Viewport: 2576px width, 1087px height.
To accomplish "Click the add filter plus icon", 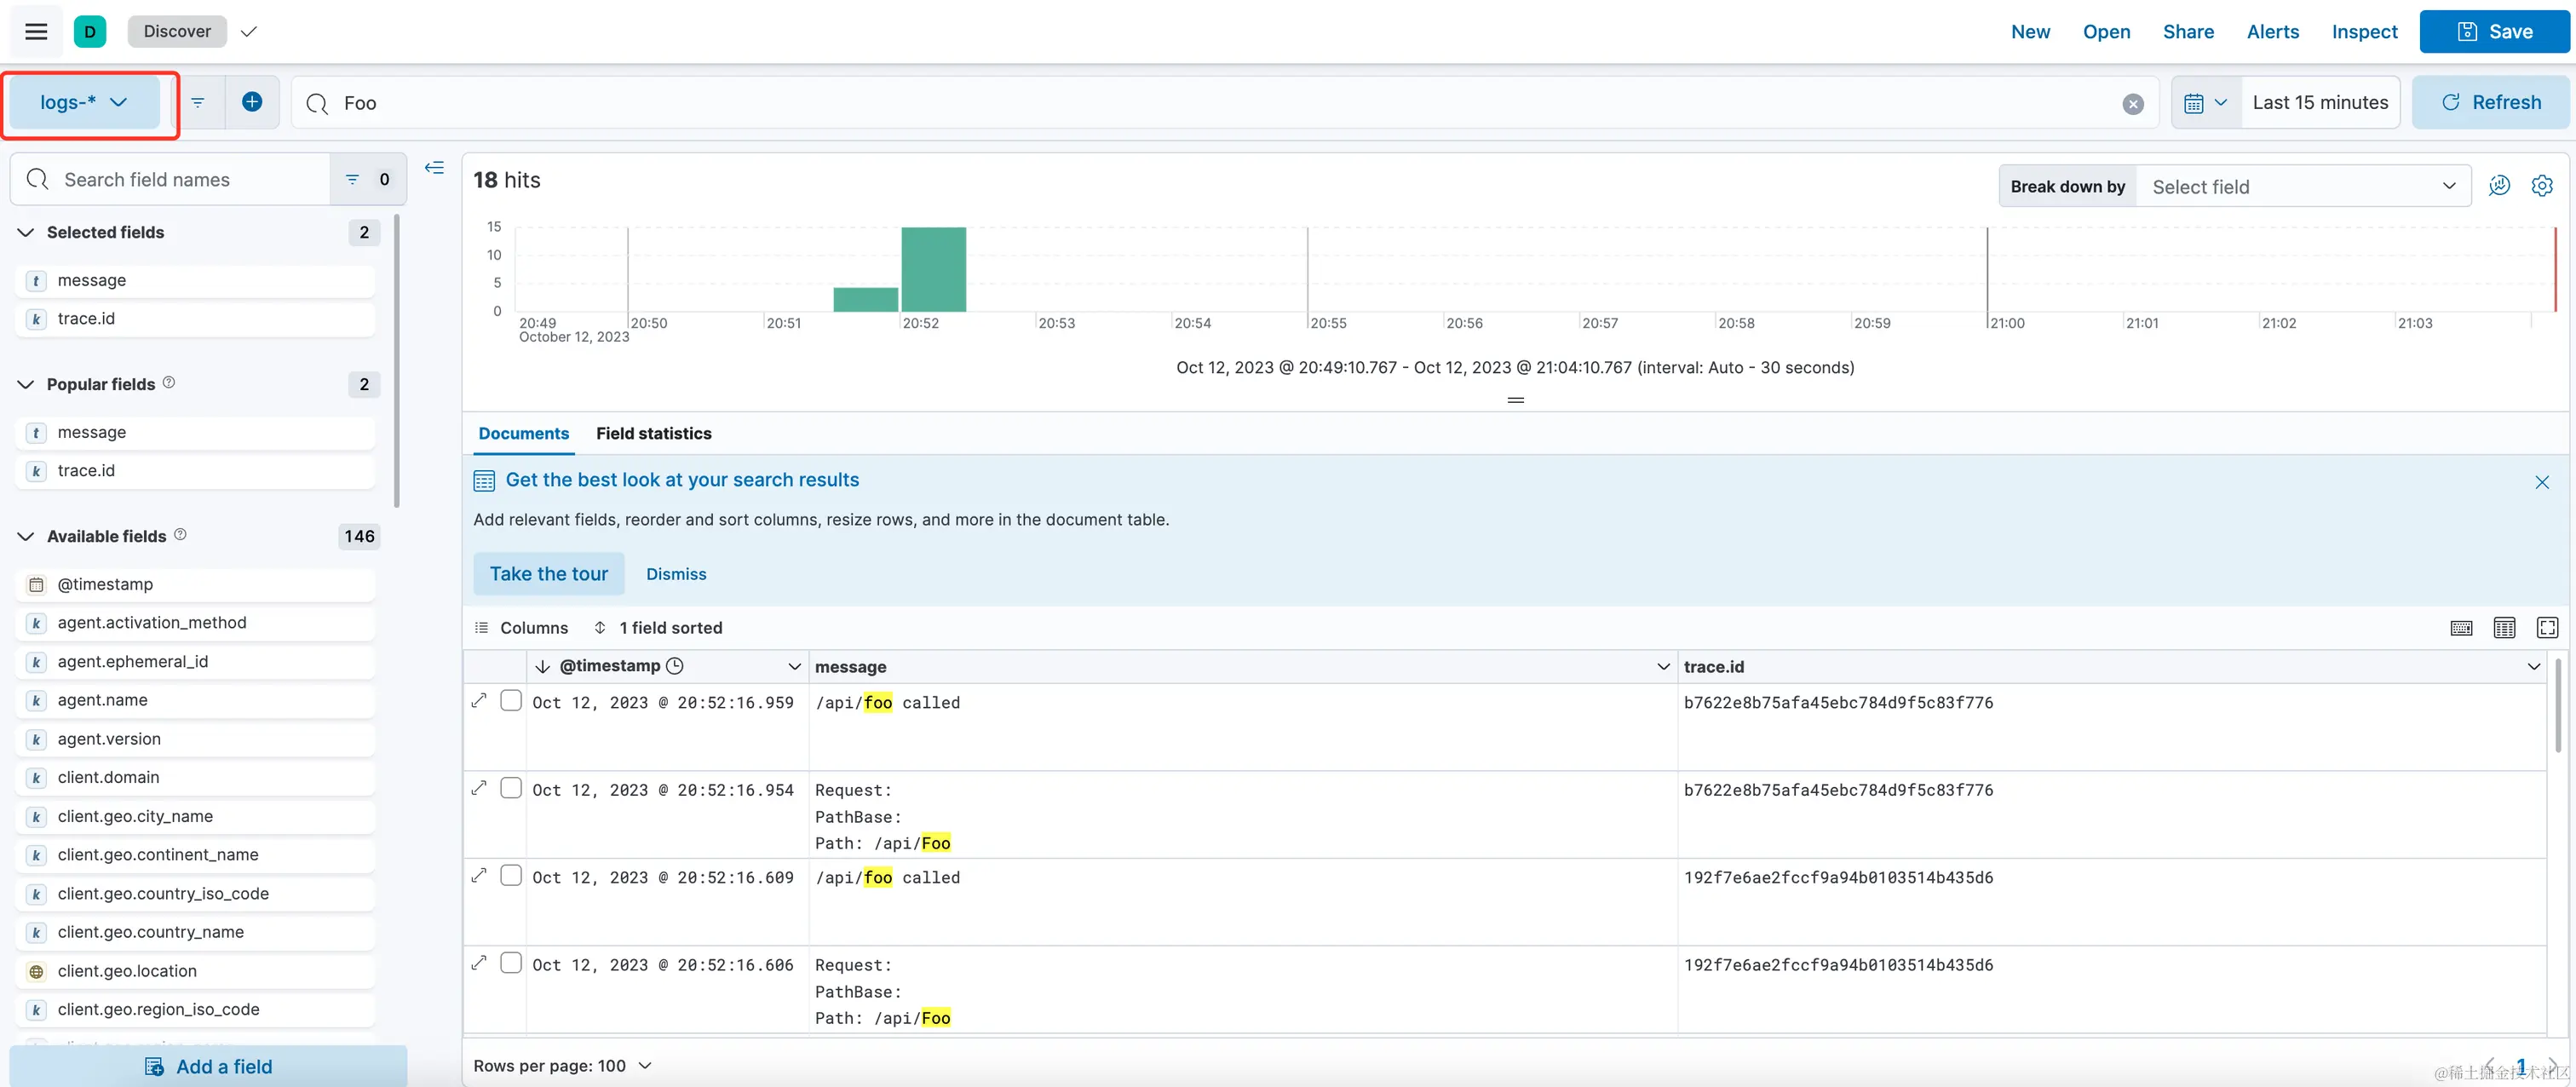I will pyautogui.click(x=252, y=102).
